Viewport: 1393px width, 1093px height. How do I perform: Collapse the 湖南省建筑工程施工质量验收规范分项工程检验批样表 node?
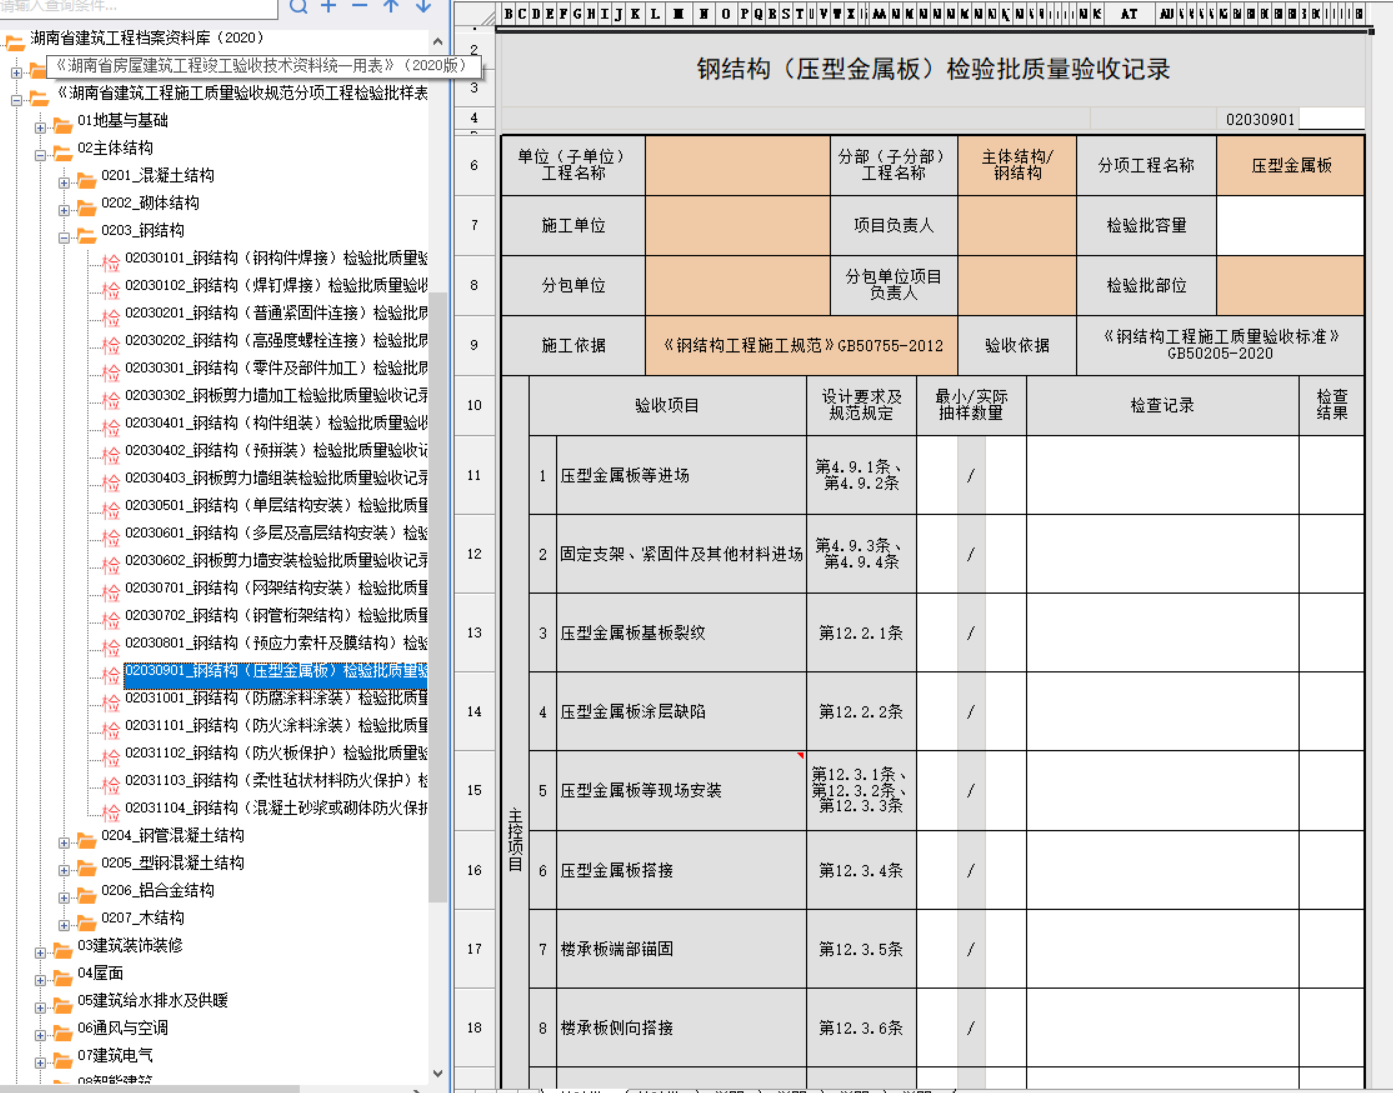[16, 100]
